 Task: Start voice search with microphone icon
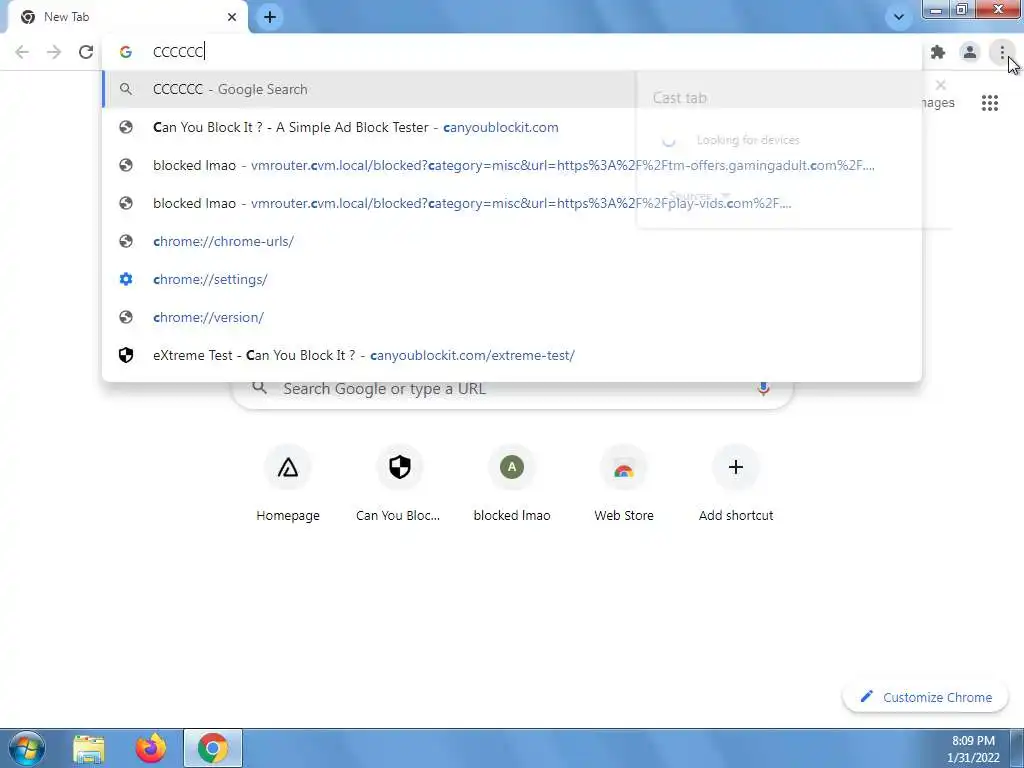click(x=763, y=389)
